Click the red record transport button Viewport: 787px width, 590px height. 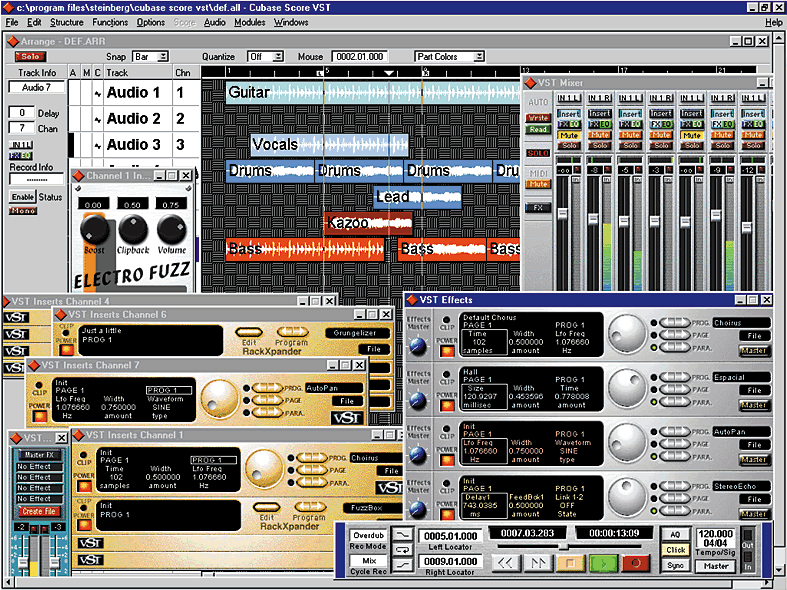pos(636,563)
